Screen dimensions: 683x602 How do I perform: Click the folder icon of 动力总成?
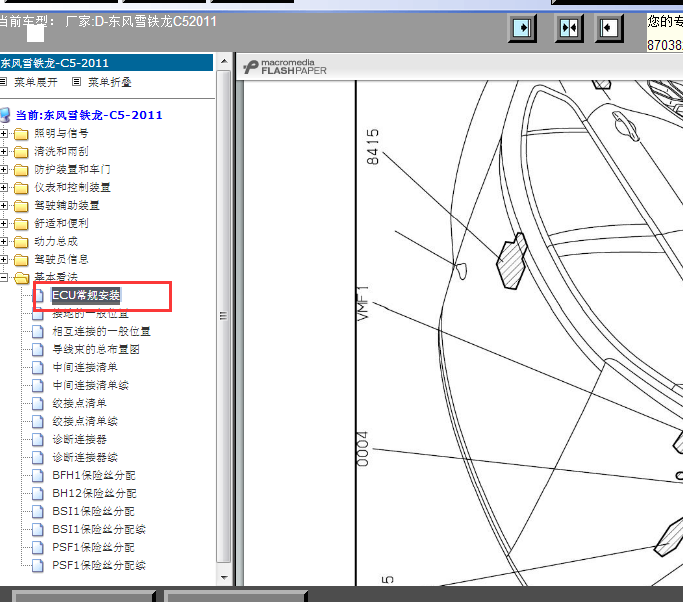[21, 242]
